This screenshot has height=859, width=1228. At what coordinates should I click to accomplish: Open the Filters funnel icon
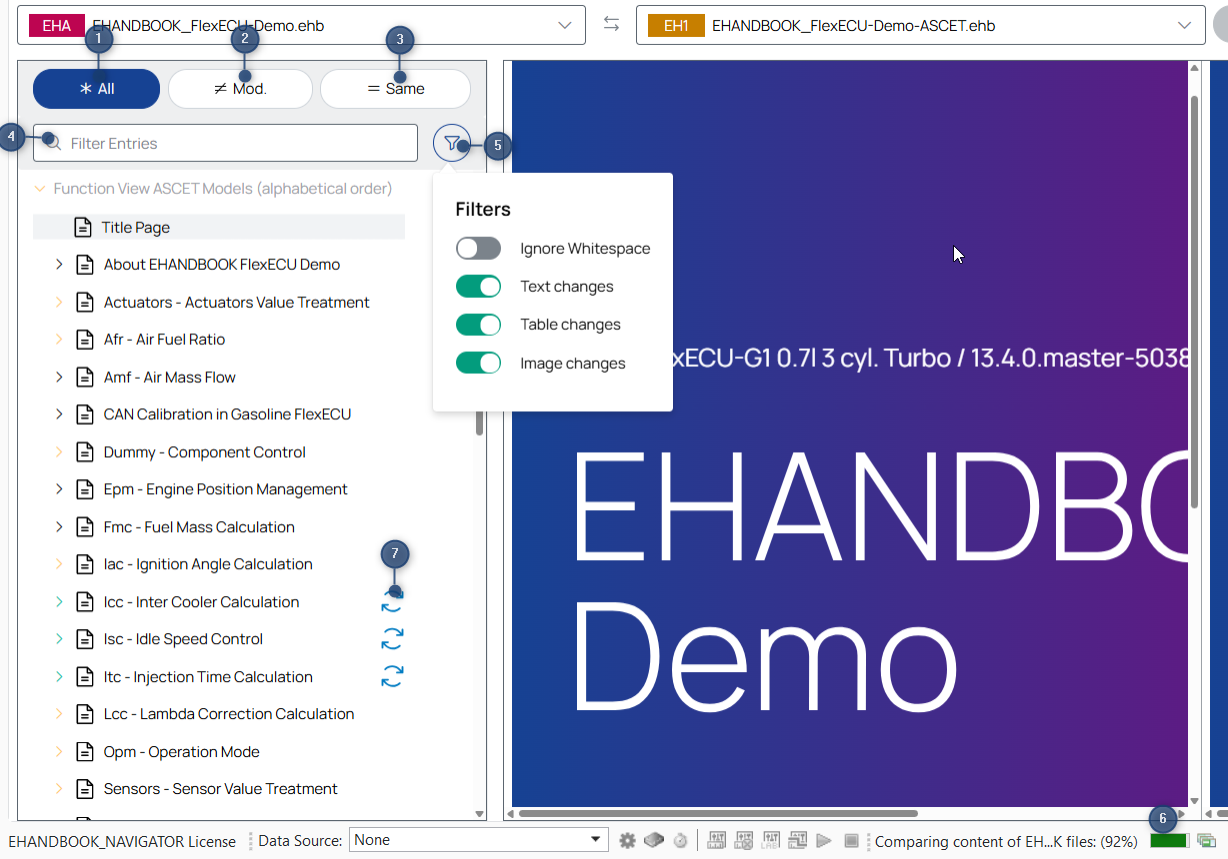pos(452,143)
